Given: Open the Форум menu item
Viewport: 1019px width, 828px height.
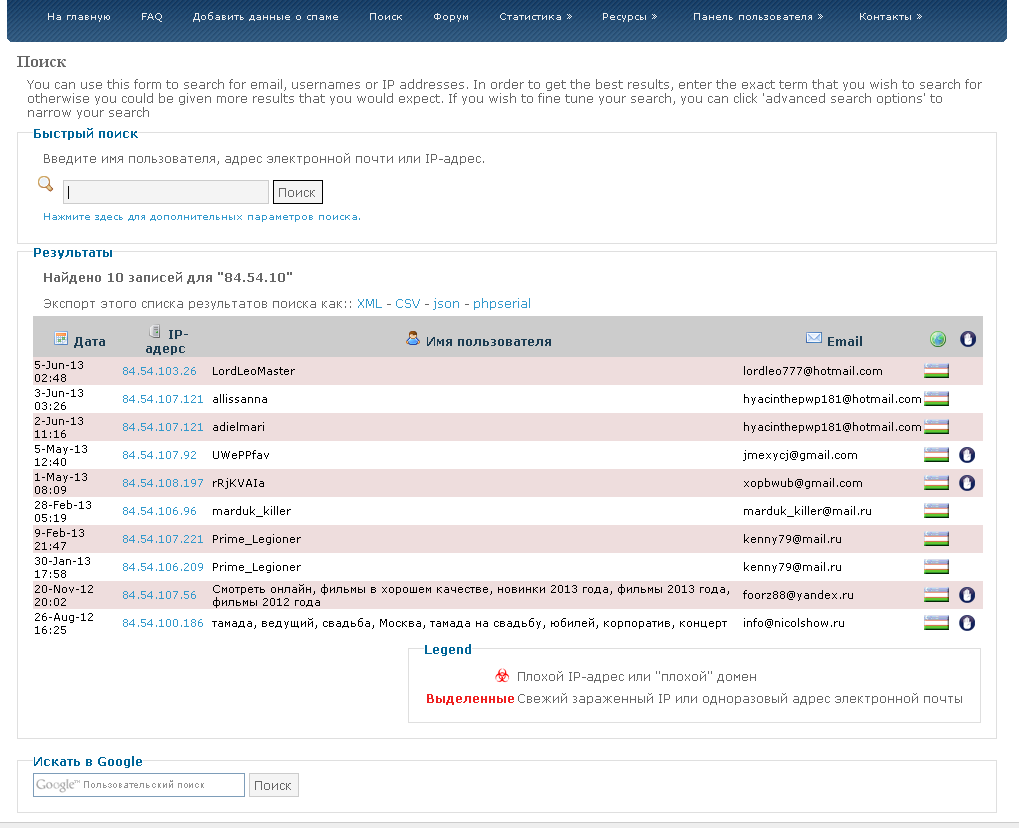Looking at the screenshot, I should tap(451, 17).
